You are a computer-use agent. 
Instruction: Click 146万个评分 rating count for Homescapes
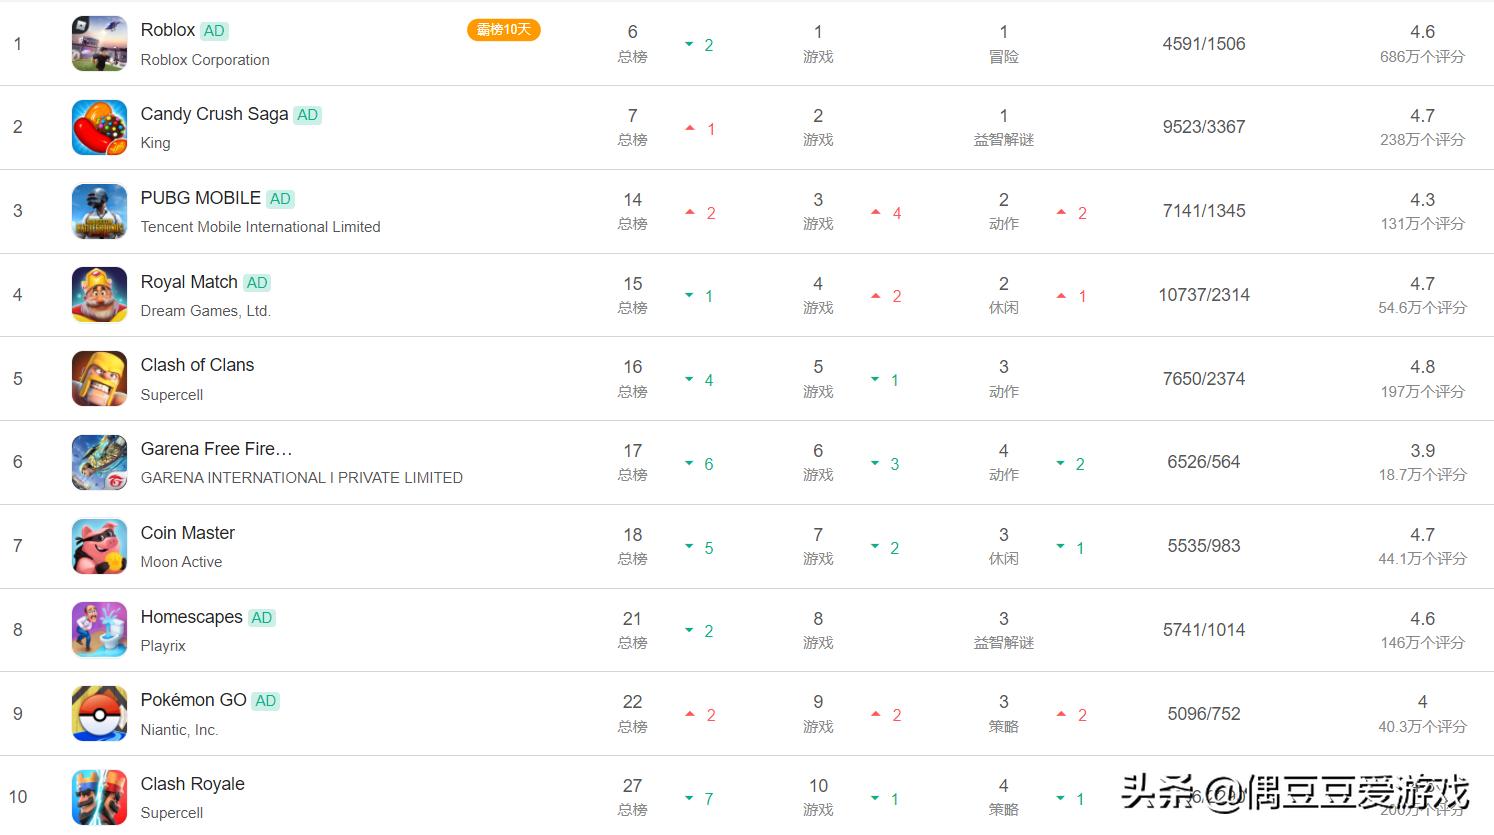click(1422, 643)
